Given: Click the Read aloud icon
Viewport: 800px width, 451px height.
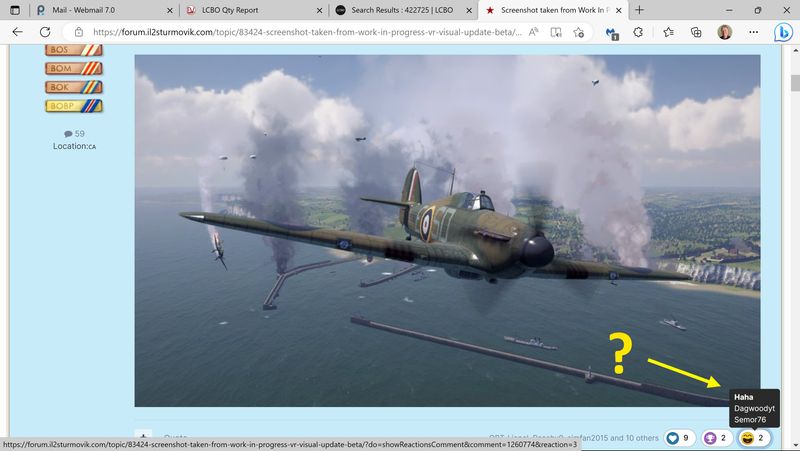Looking at the screenshot, I should point(533,32).
